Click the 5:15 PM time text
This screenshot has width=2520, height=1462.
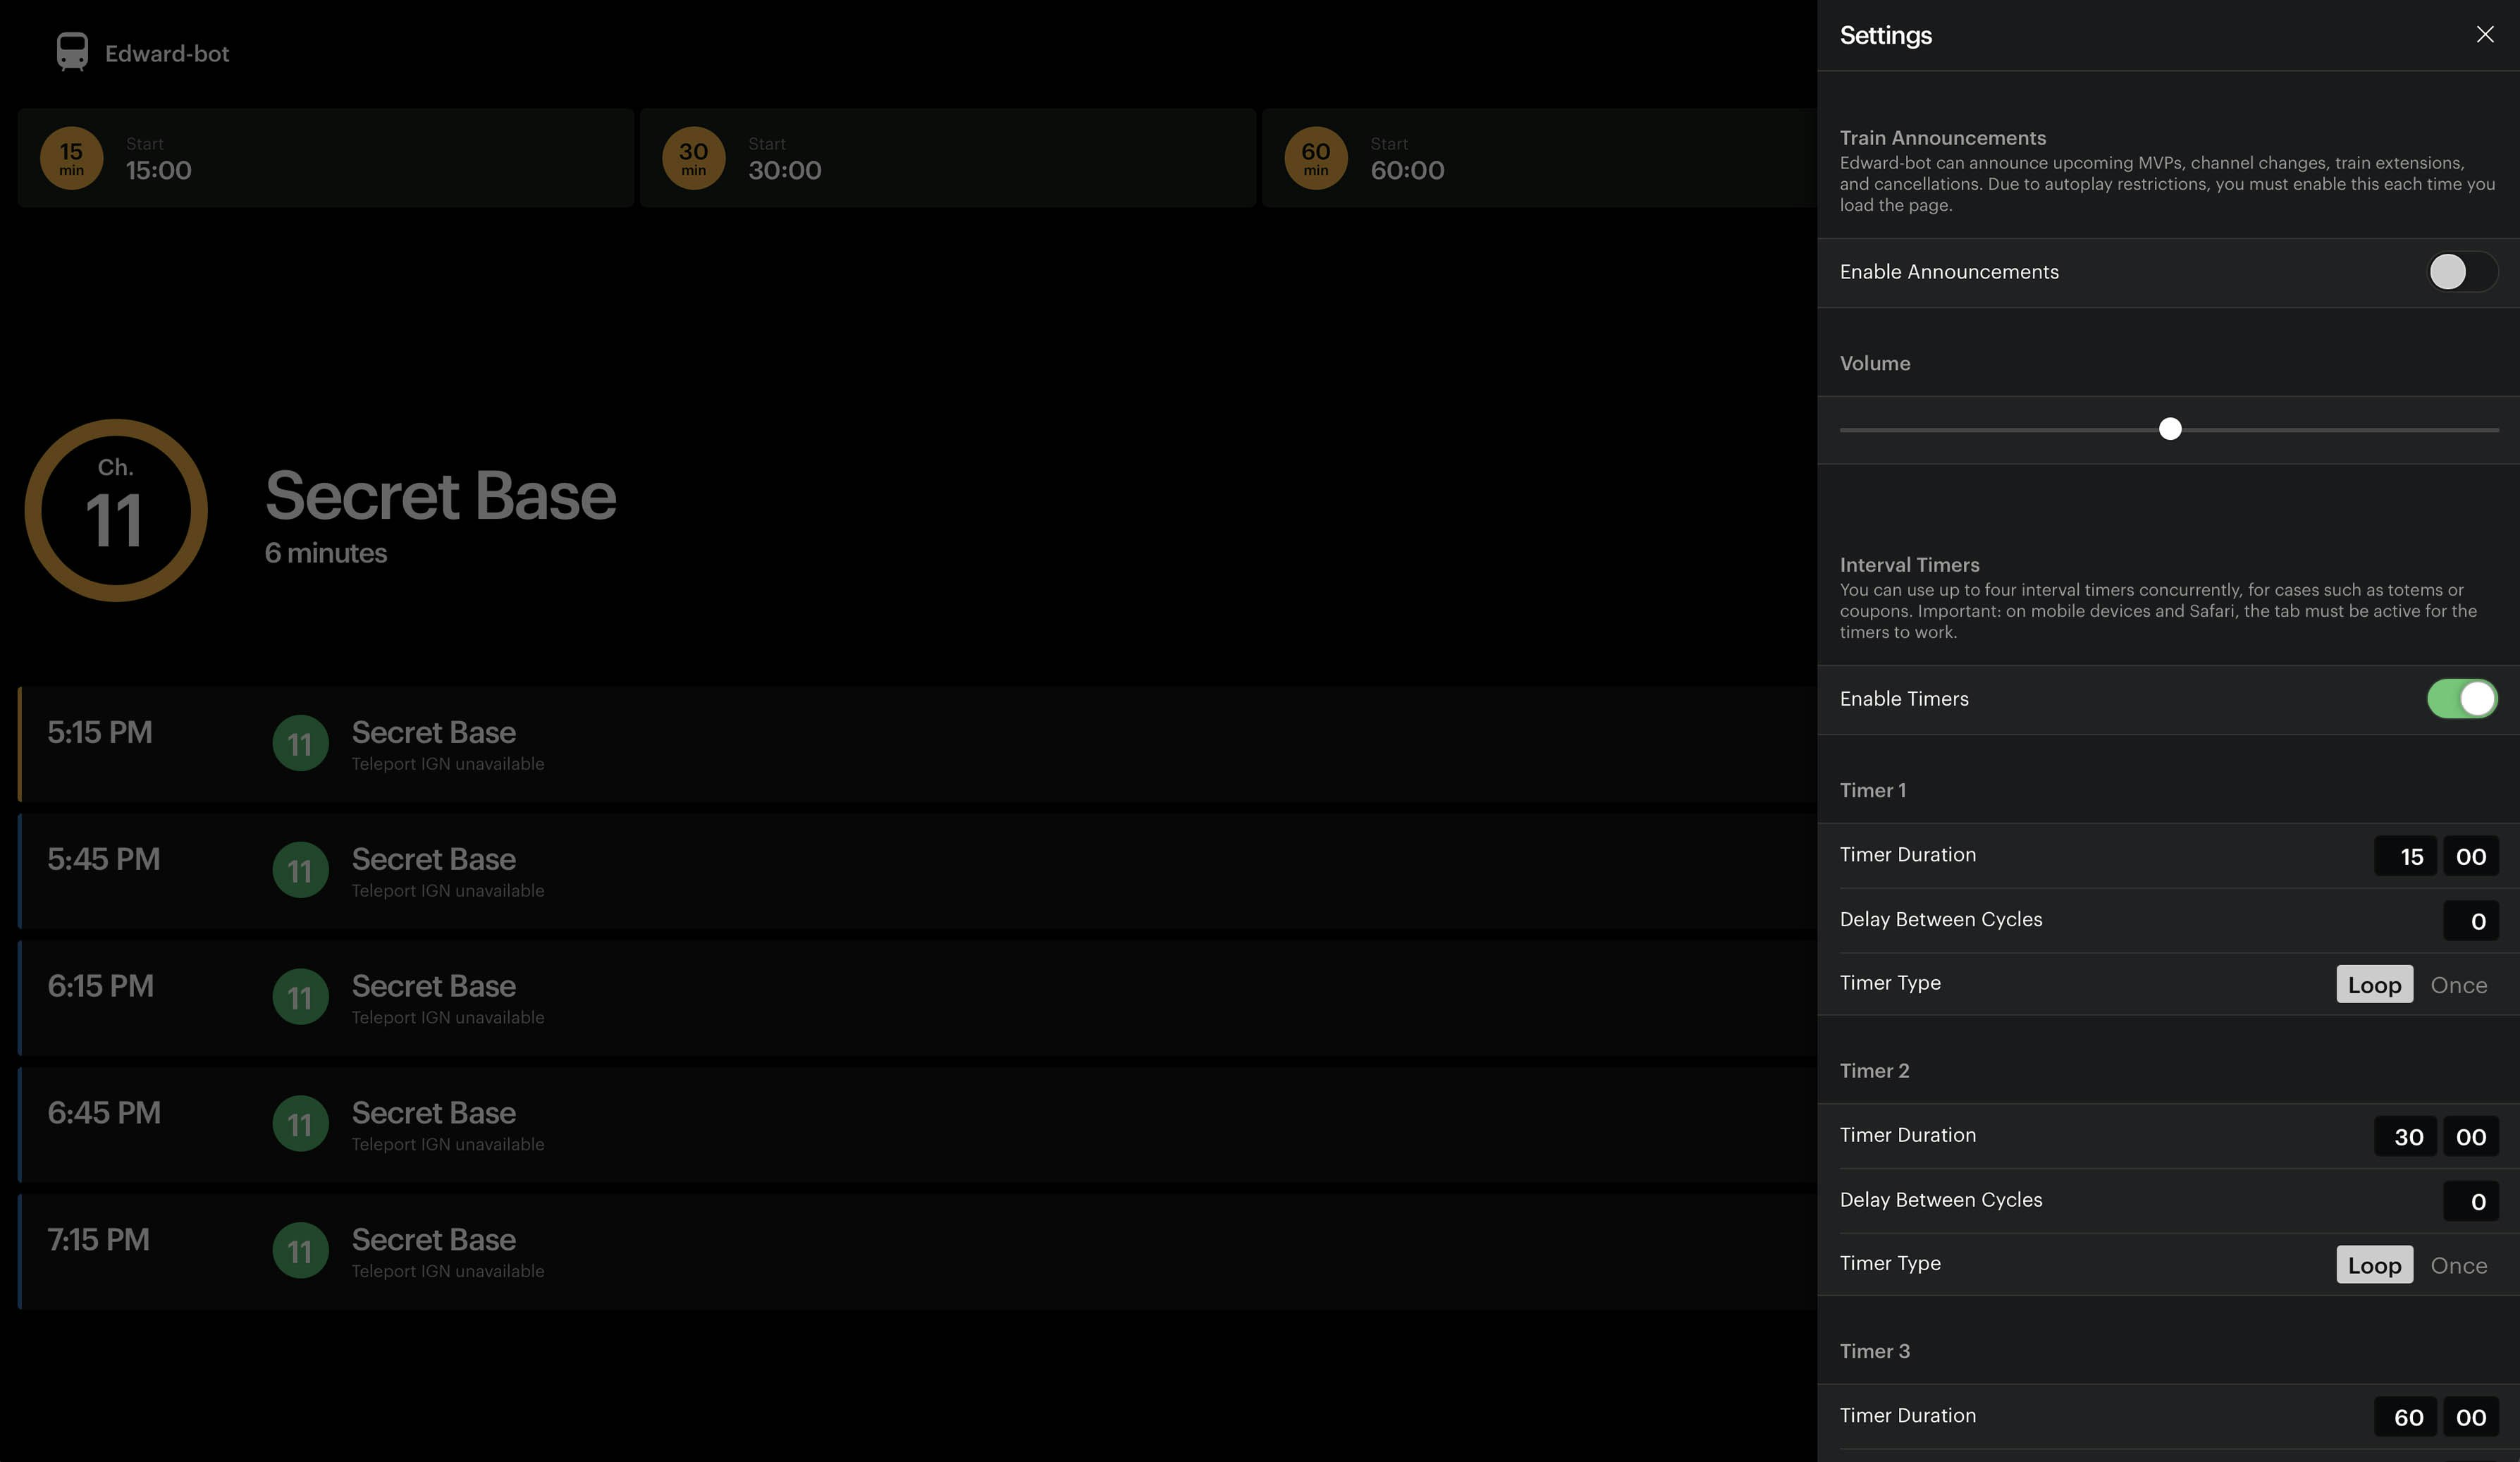(x=100, y=732)
